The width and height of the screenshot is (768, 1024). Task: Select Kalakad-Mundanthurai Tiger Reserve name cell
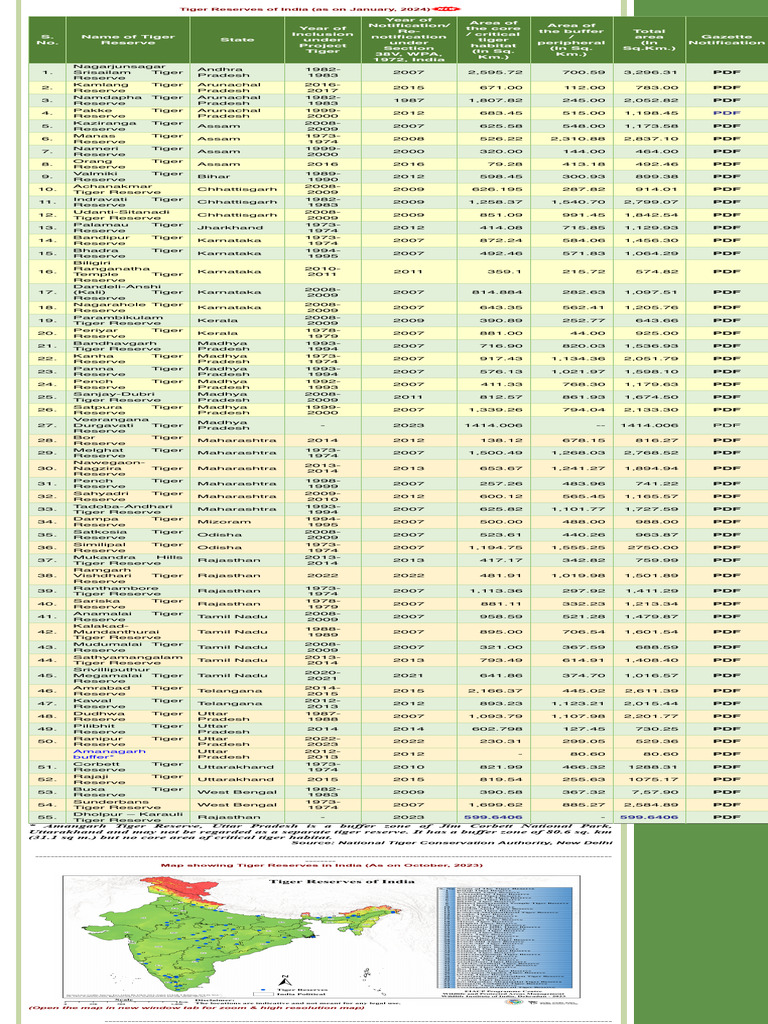click(128, 632)
